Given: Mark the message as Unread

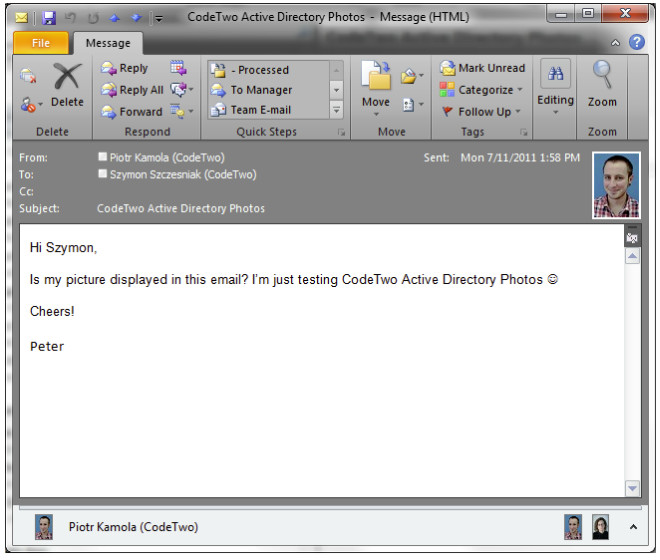Looking at the screenshot, I should (x=482, y=68).
